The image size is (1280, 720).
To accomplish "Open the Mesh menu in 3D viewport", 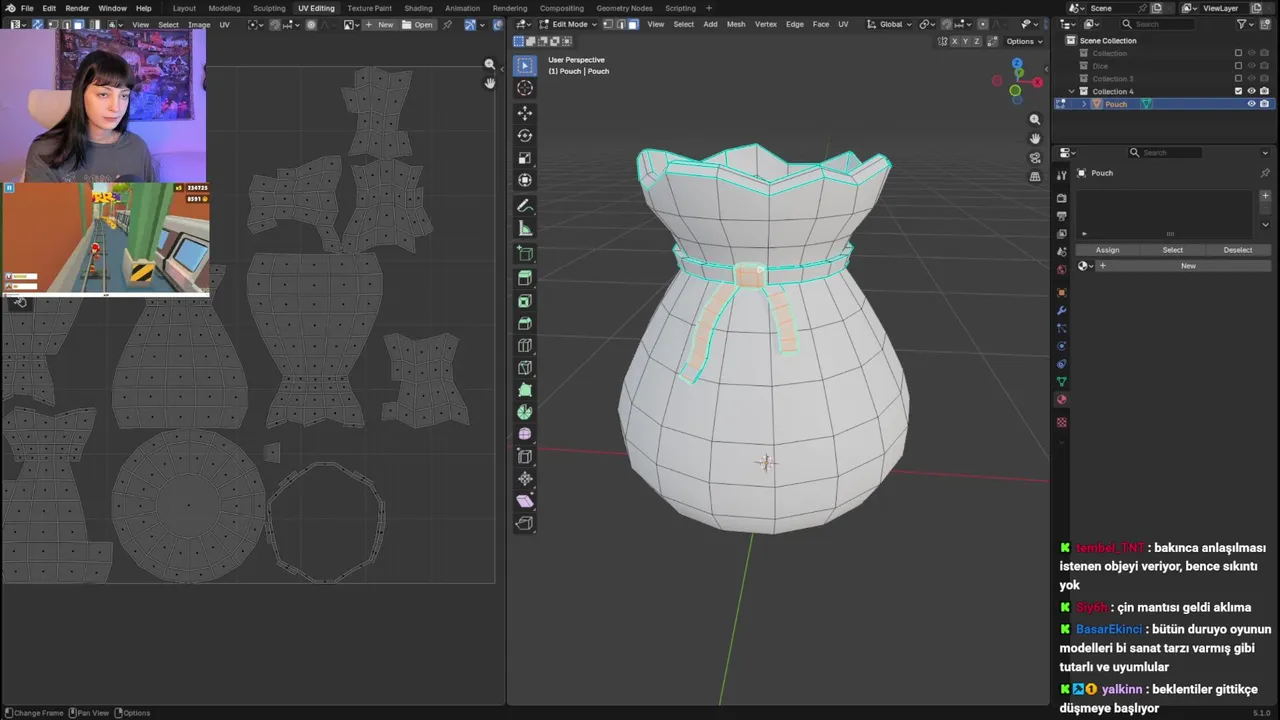I will 736,24.
